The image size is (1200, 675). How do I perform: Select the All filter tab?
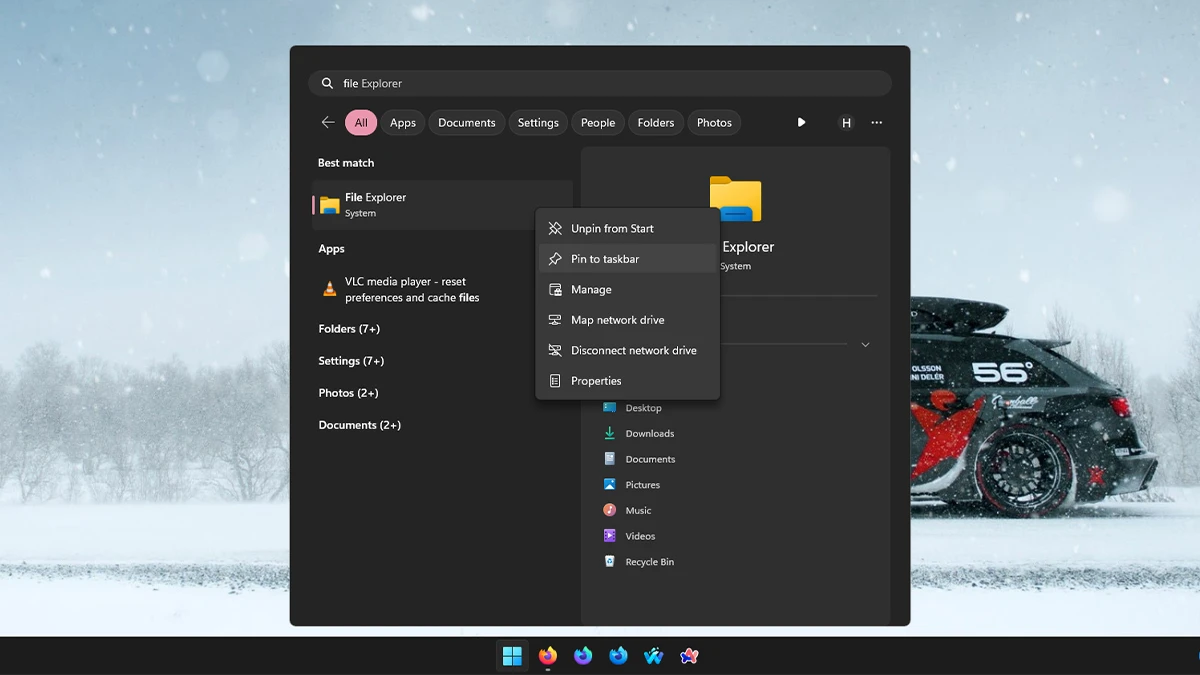[x=361, y=123]
